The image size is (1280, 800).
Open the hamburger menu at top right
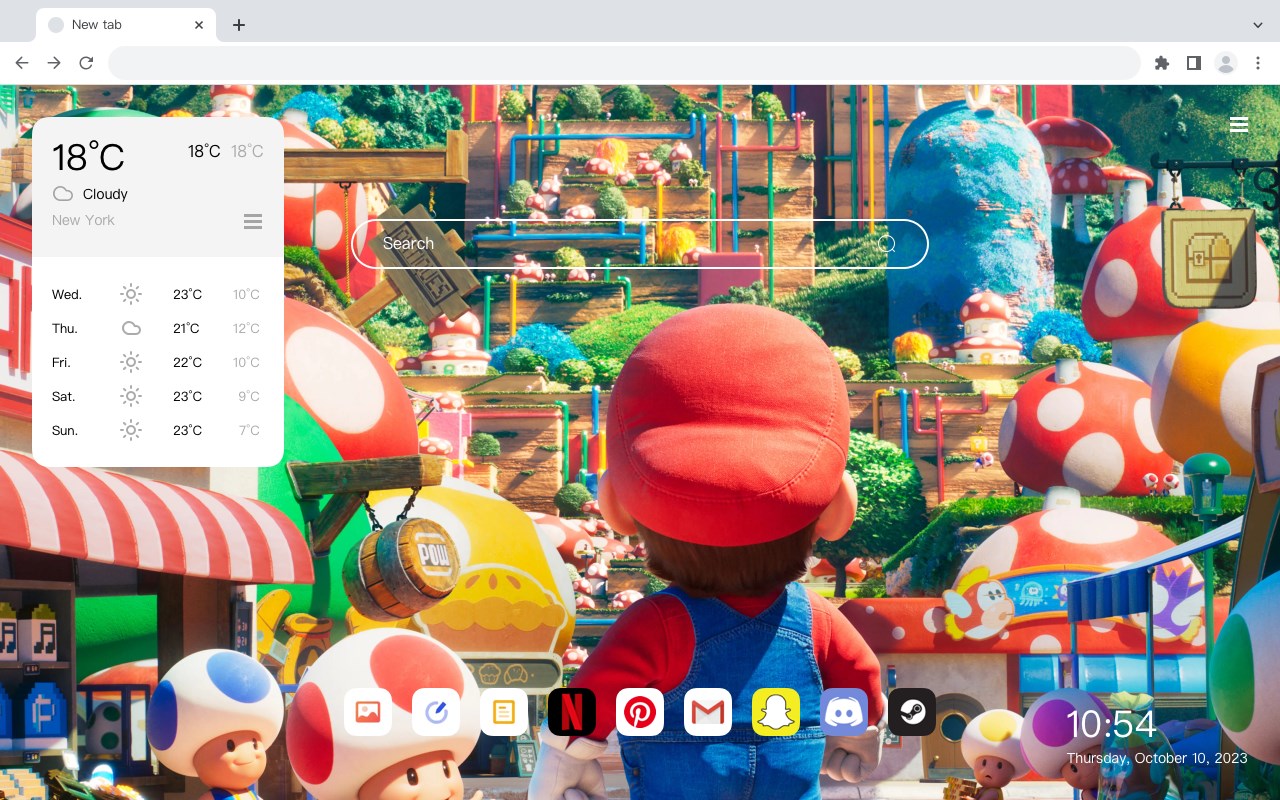click(1239, 125)
